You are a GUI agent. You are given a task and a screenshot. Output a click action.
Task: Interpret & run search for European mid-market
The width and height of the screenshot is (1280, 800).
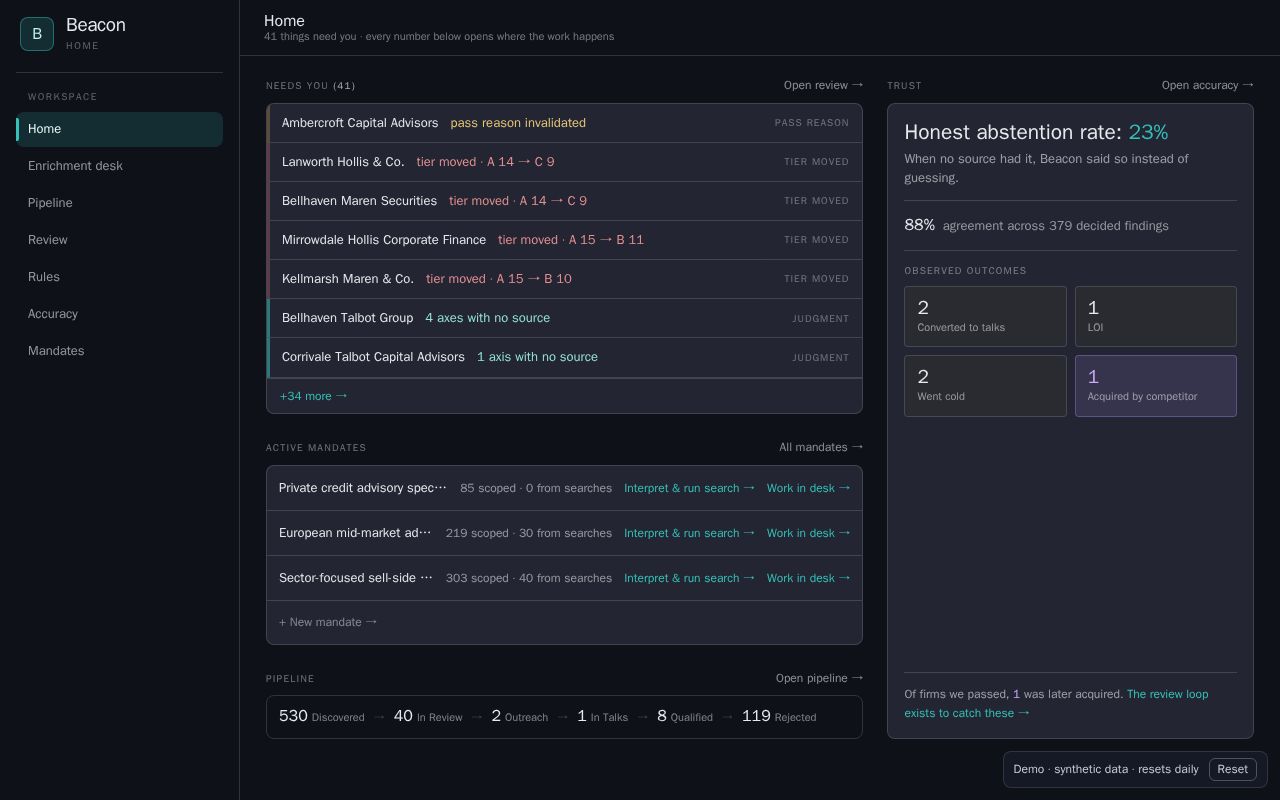tap(689, 533)
